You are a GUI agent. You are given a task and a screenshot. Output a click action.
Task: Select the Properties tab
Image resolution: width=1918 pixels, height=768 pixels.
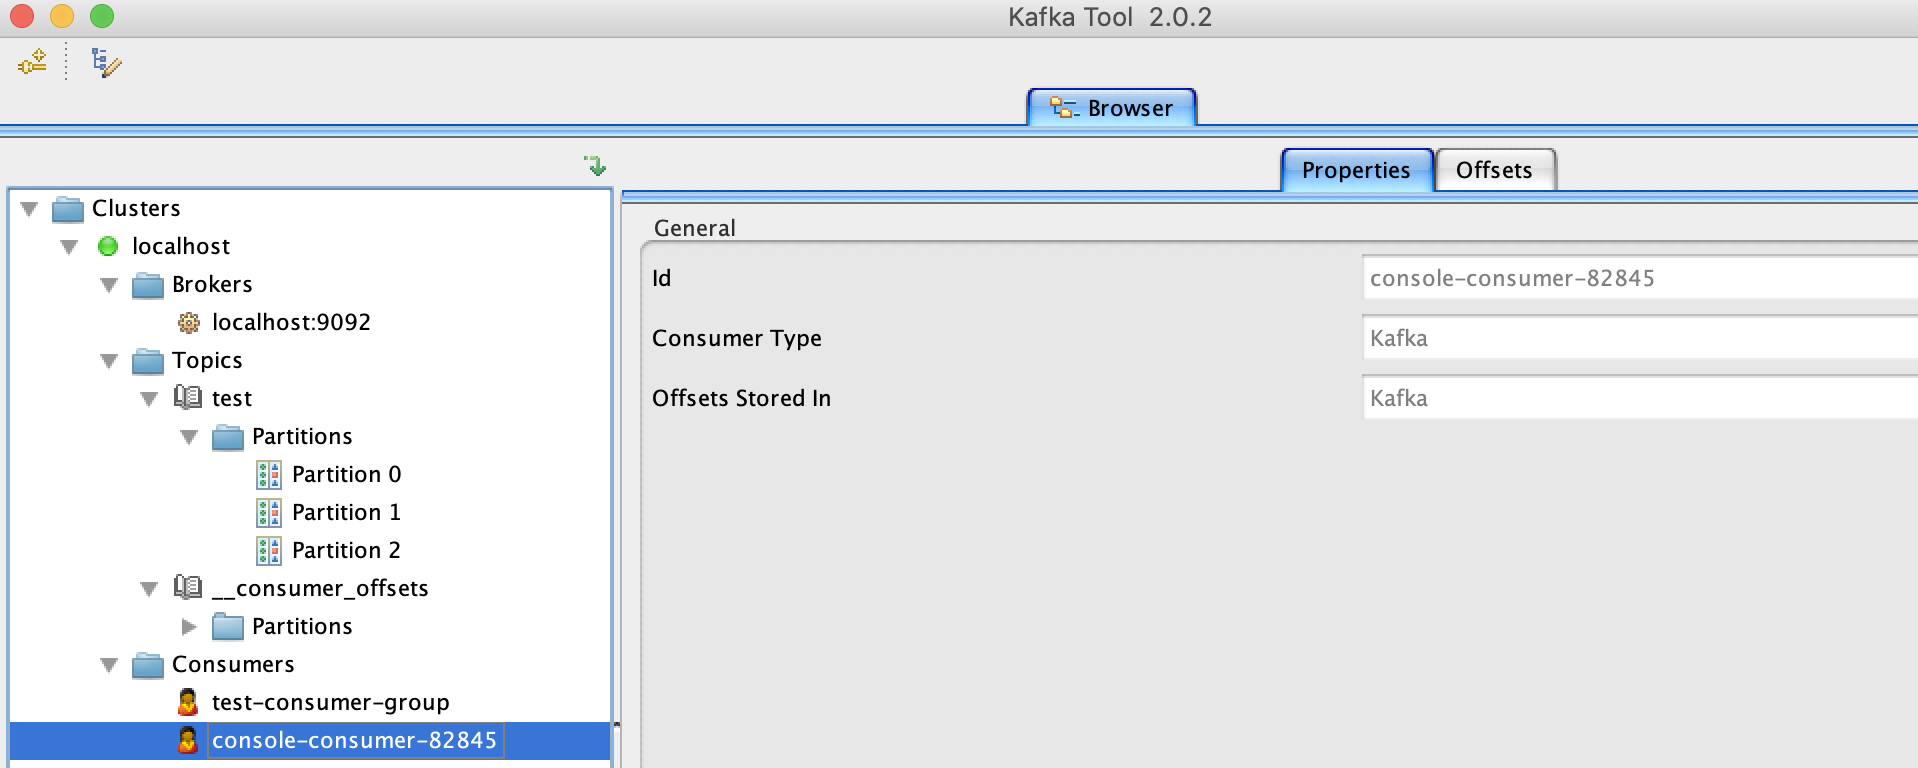click(x=1356, y=170)
